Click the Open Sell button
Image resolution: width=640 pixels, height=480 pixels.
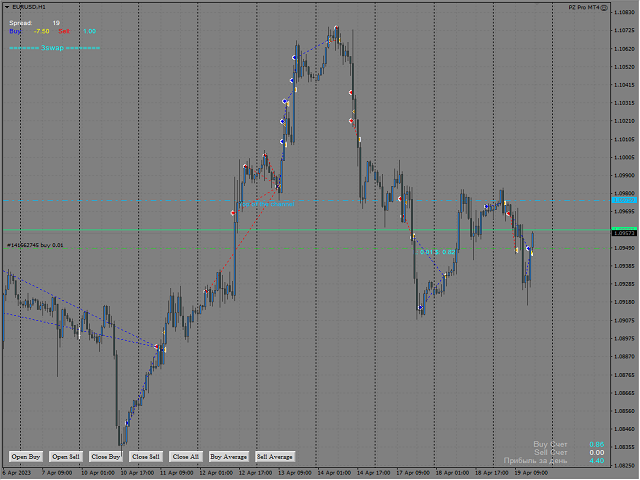[x=66, y=457]
